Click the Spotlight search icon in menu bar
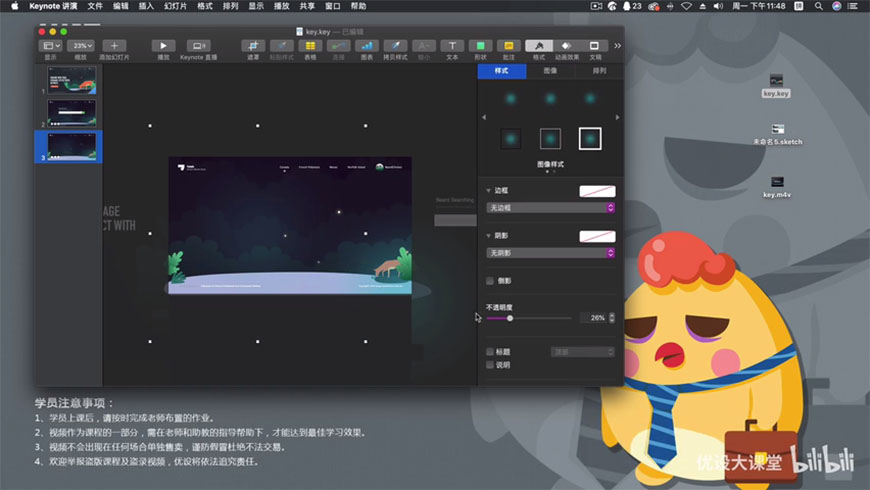 coord(818,6)
